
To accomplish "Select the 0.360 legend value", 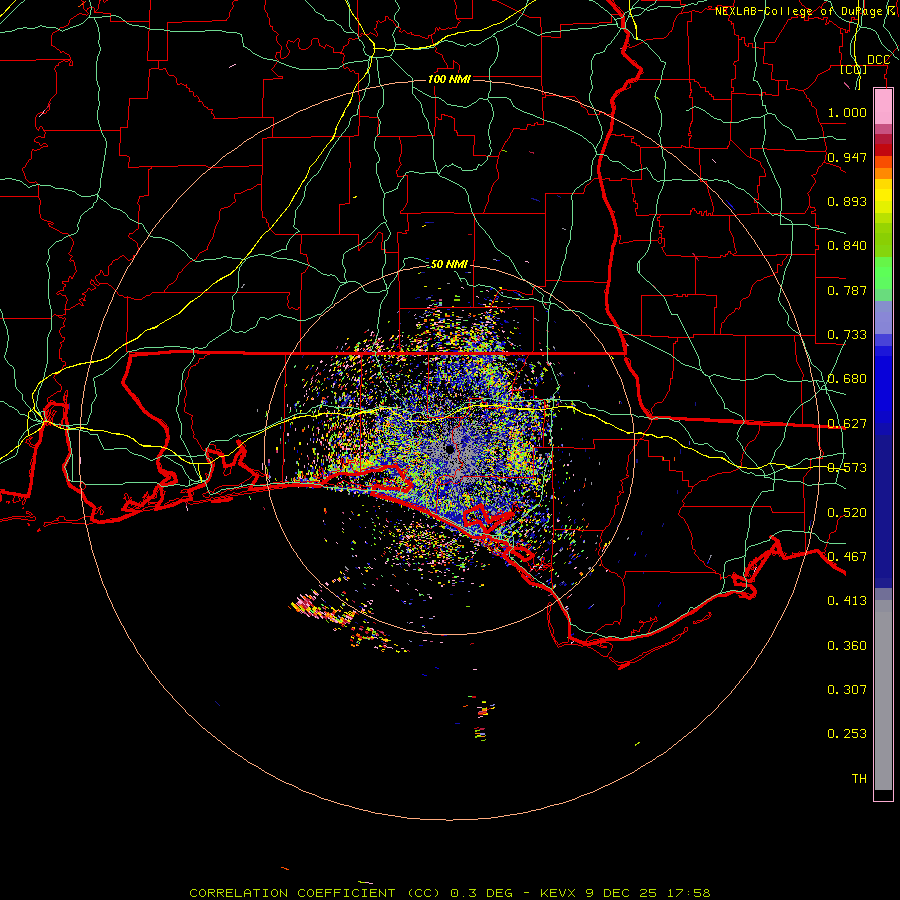I will (x=847, y=646).
